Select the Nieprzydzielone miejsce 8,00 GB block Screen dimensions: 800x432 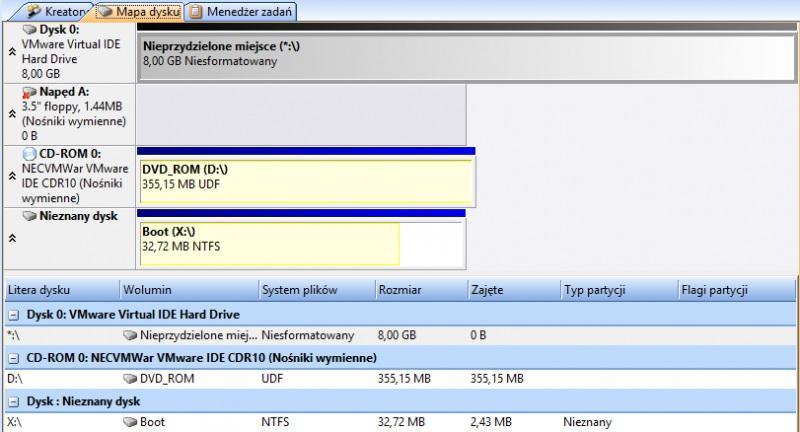[x=466, y=58]
